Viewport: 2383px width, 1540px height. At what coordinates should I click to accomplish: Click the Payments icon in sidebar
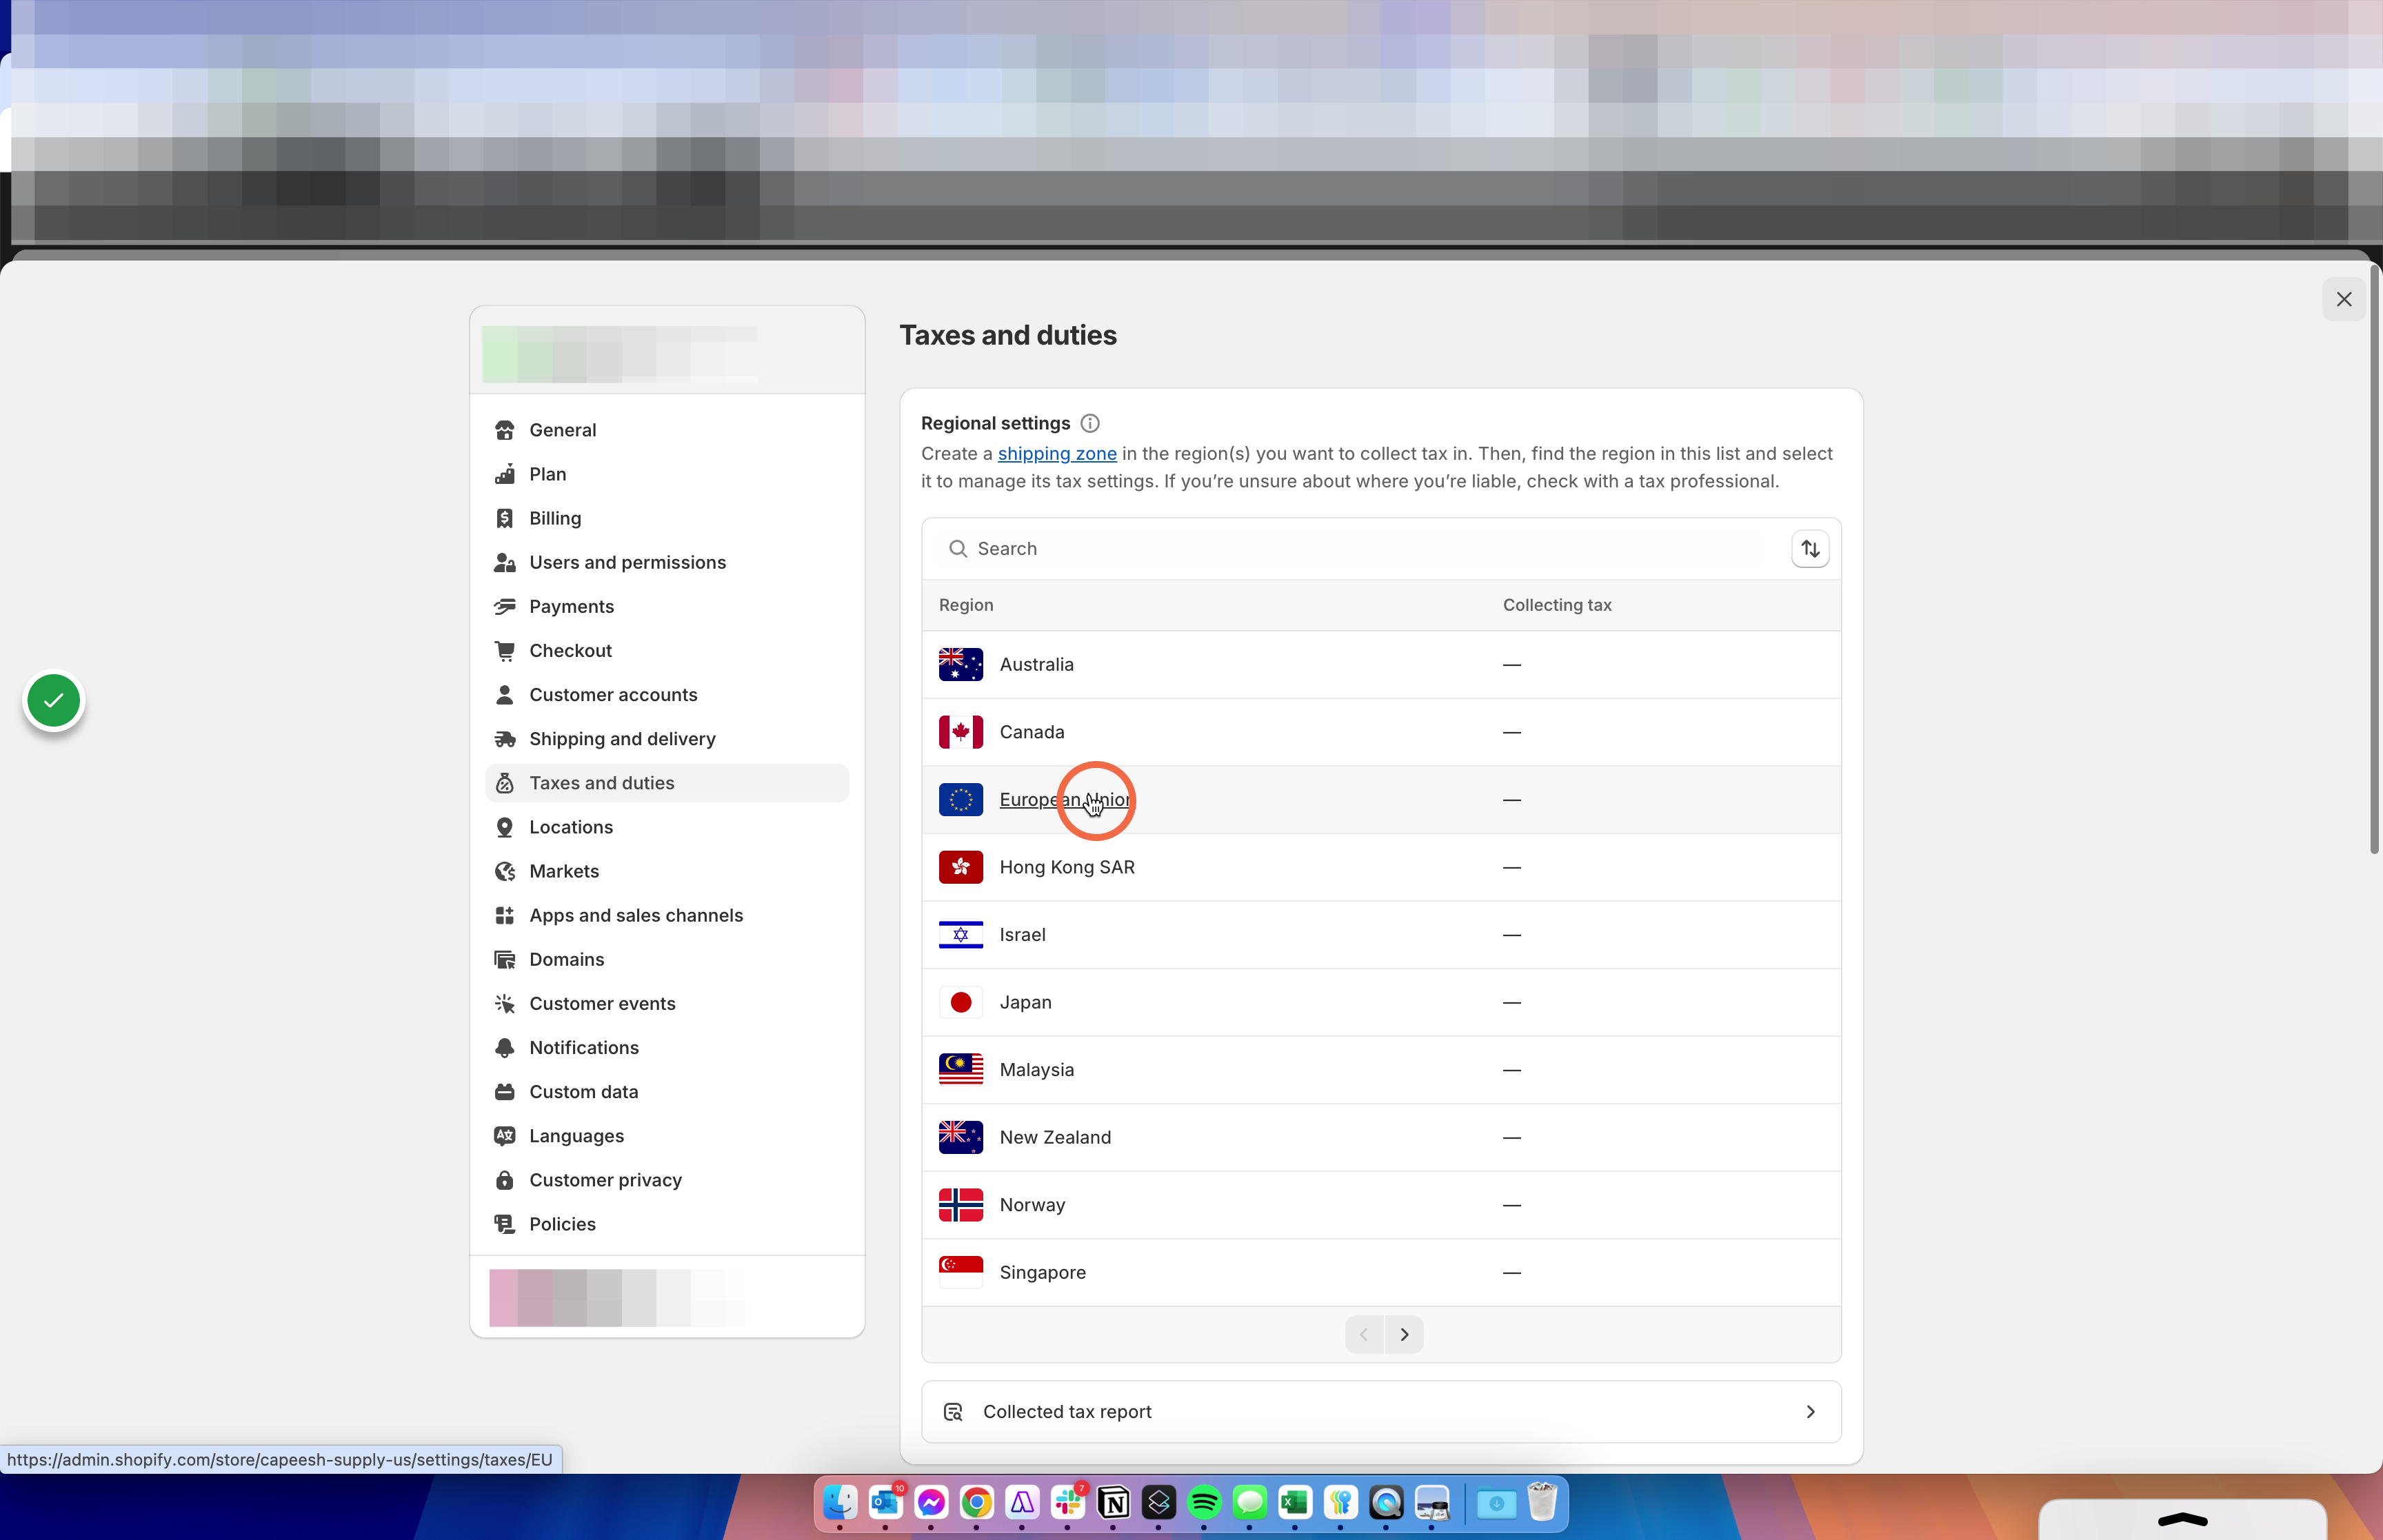(505, 606)
